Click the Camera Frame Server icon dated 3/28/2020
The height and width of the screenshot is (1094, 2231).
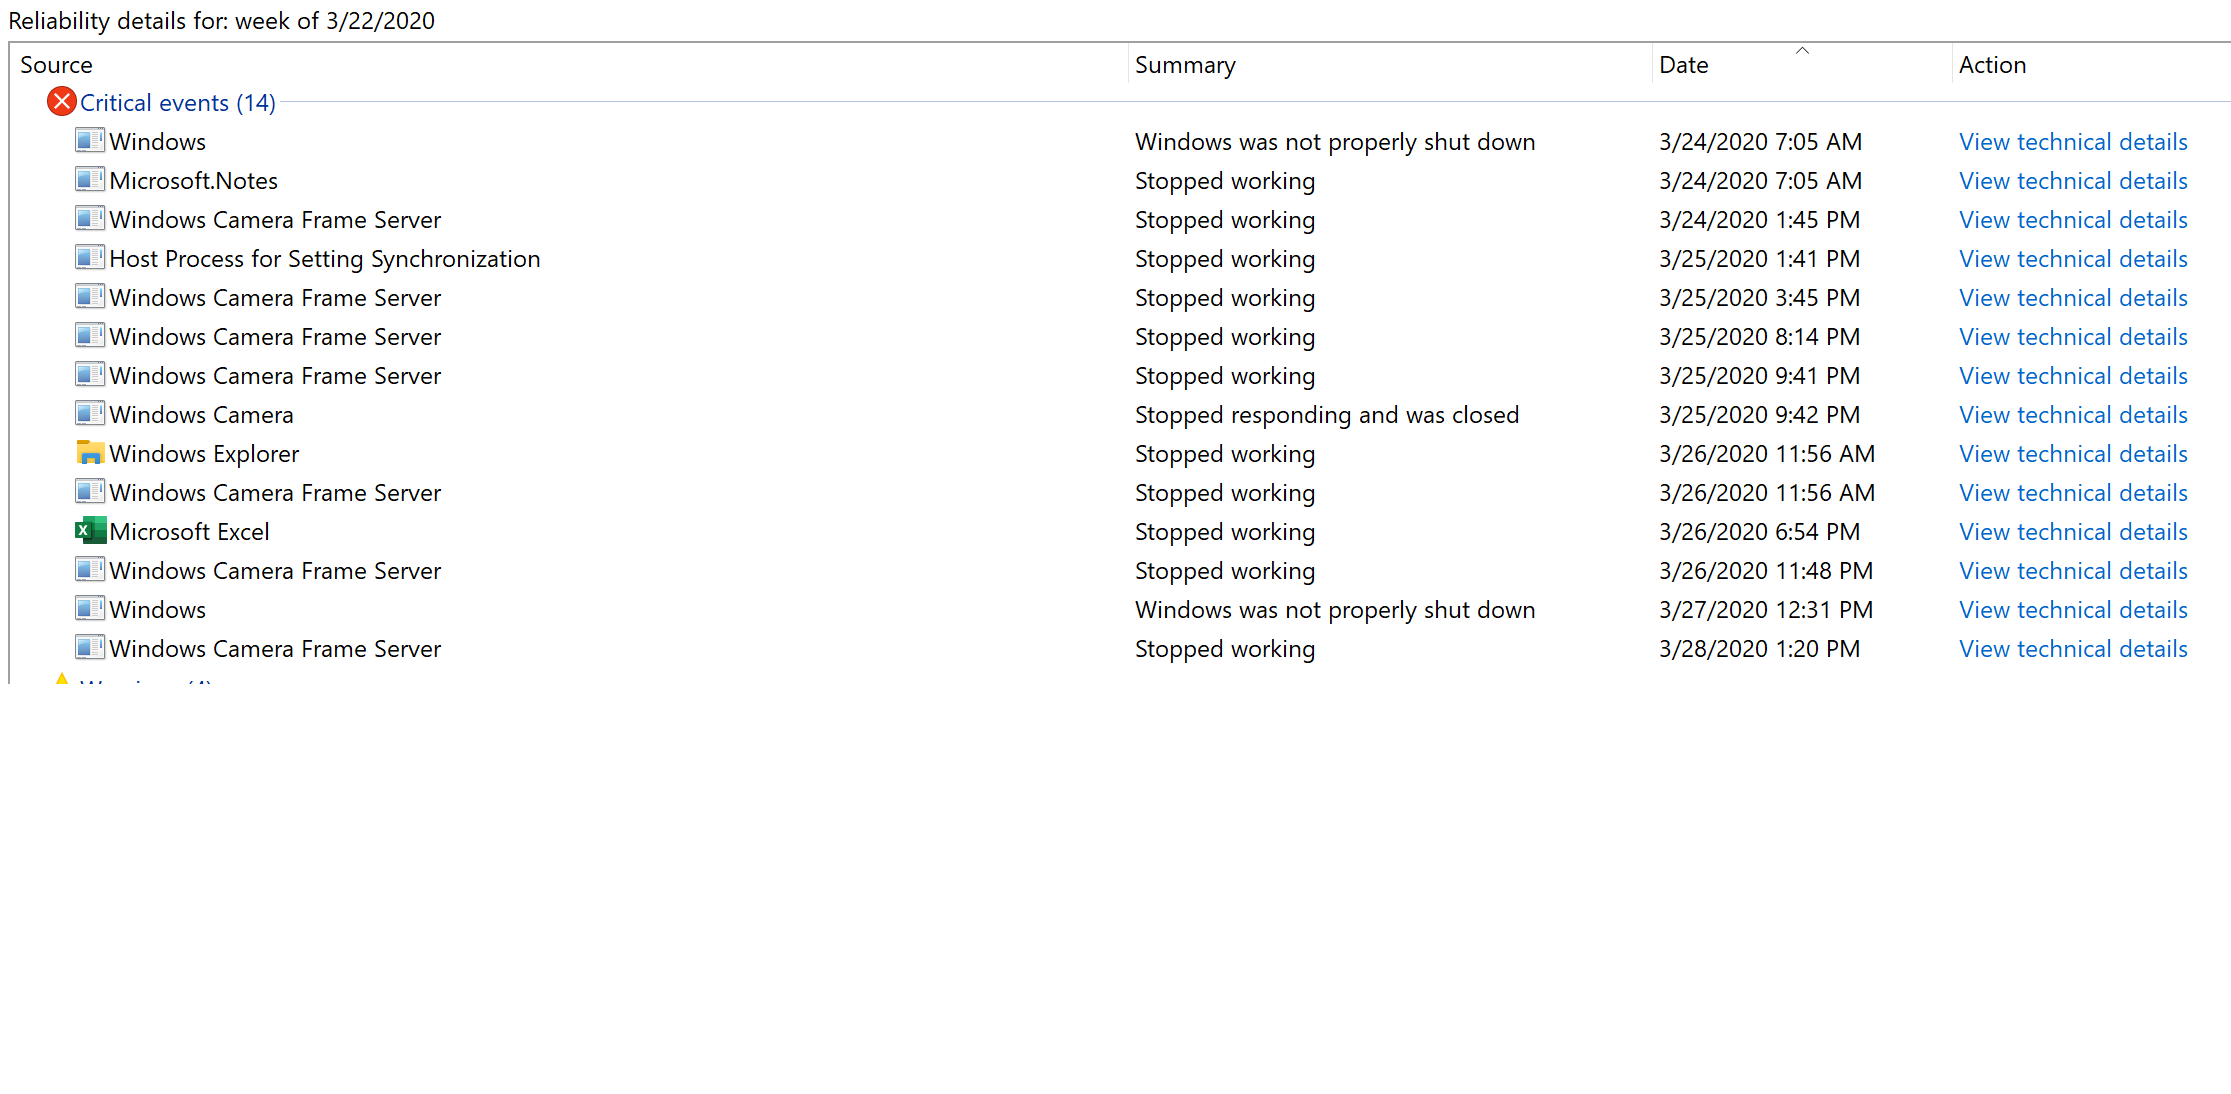(90, 648)
